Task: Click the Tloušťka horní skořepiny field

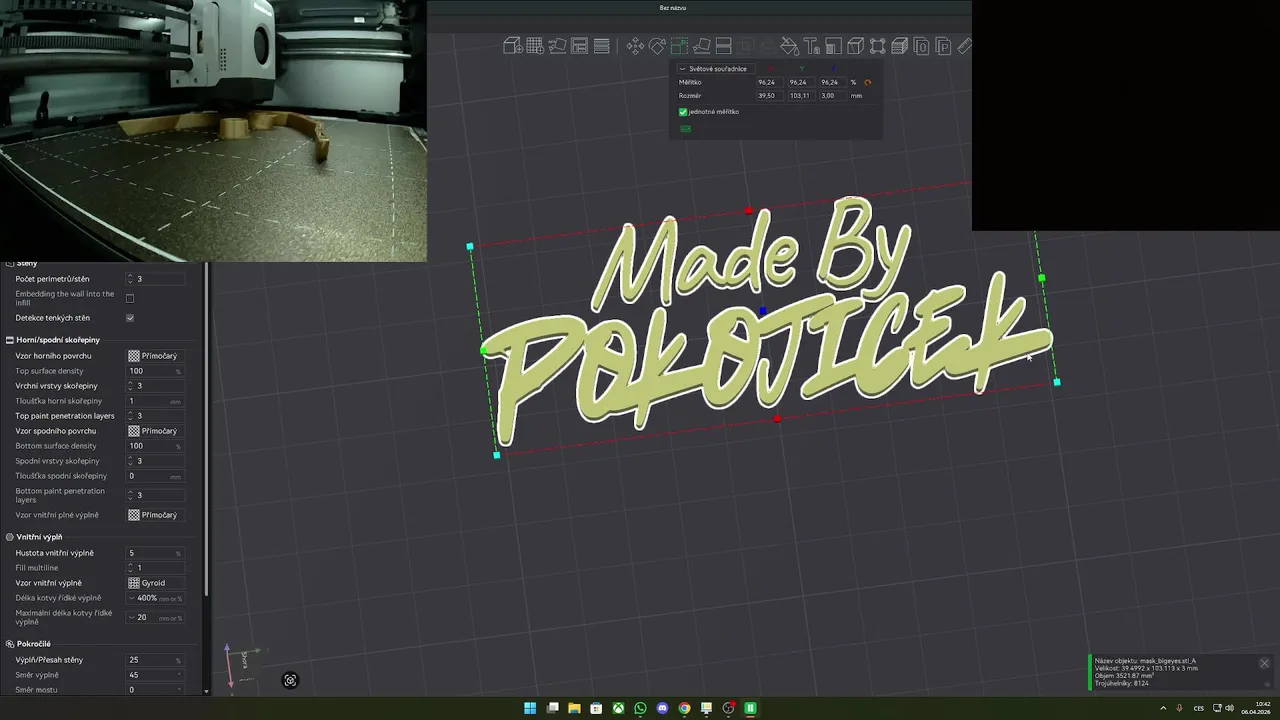Action: point(155,401)
